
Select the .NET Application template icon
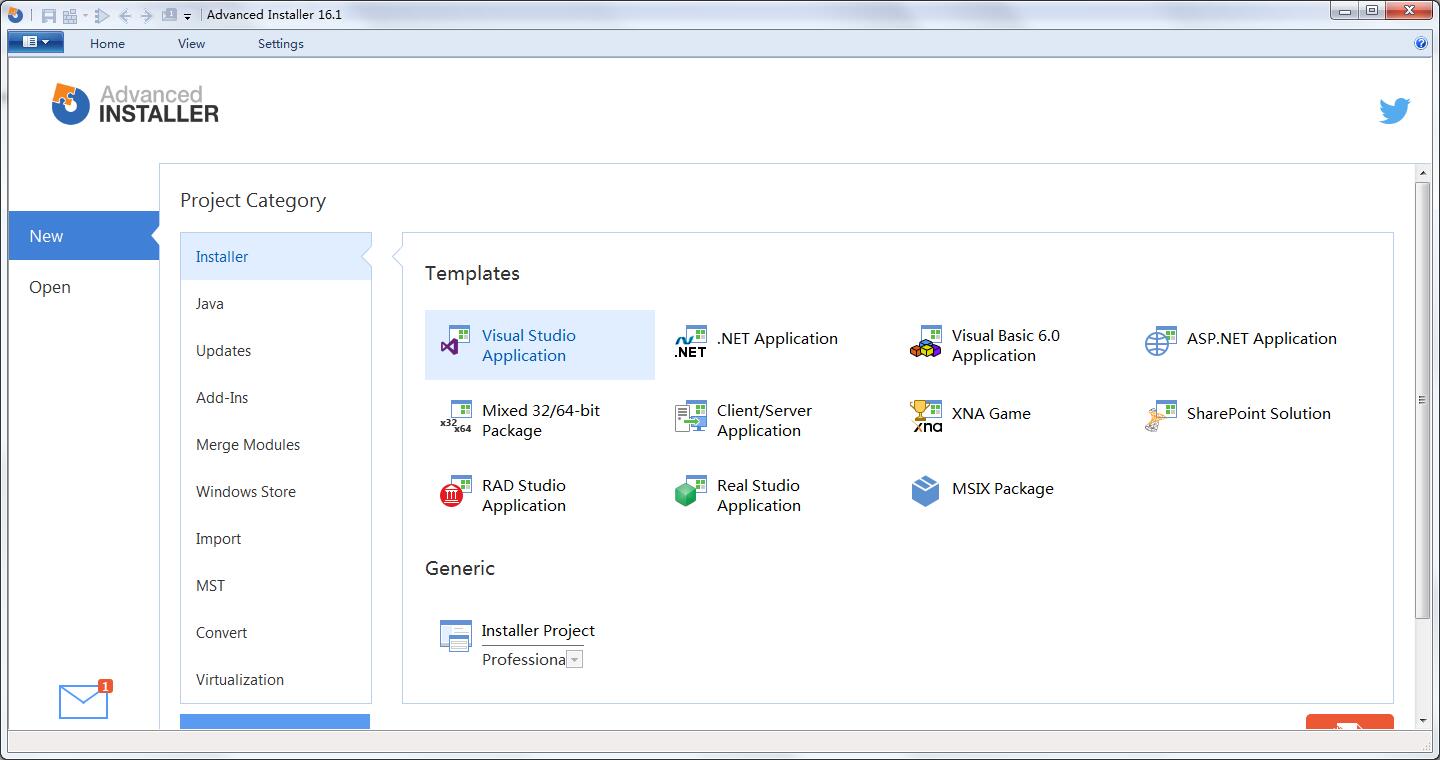click(691, 341)
